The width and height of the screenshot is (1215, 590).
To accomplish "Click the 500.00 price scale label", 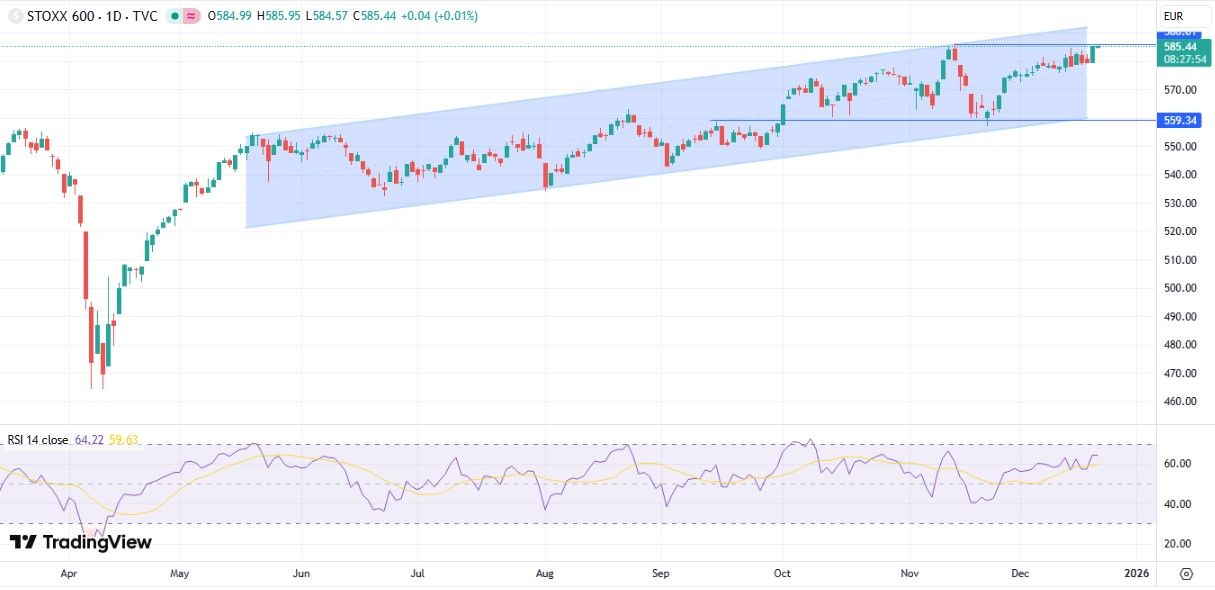I will (1176, 288).
